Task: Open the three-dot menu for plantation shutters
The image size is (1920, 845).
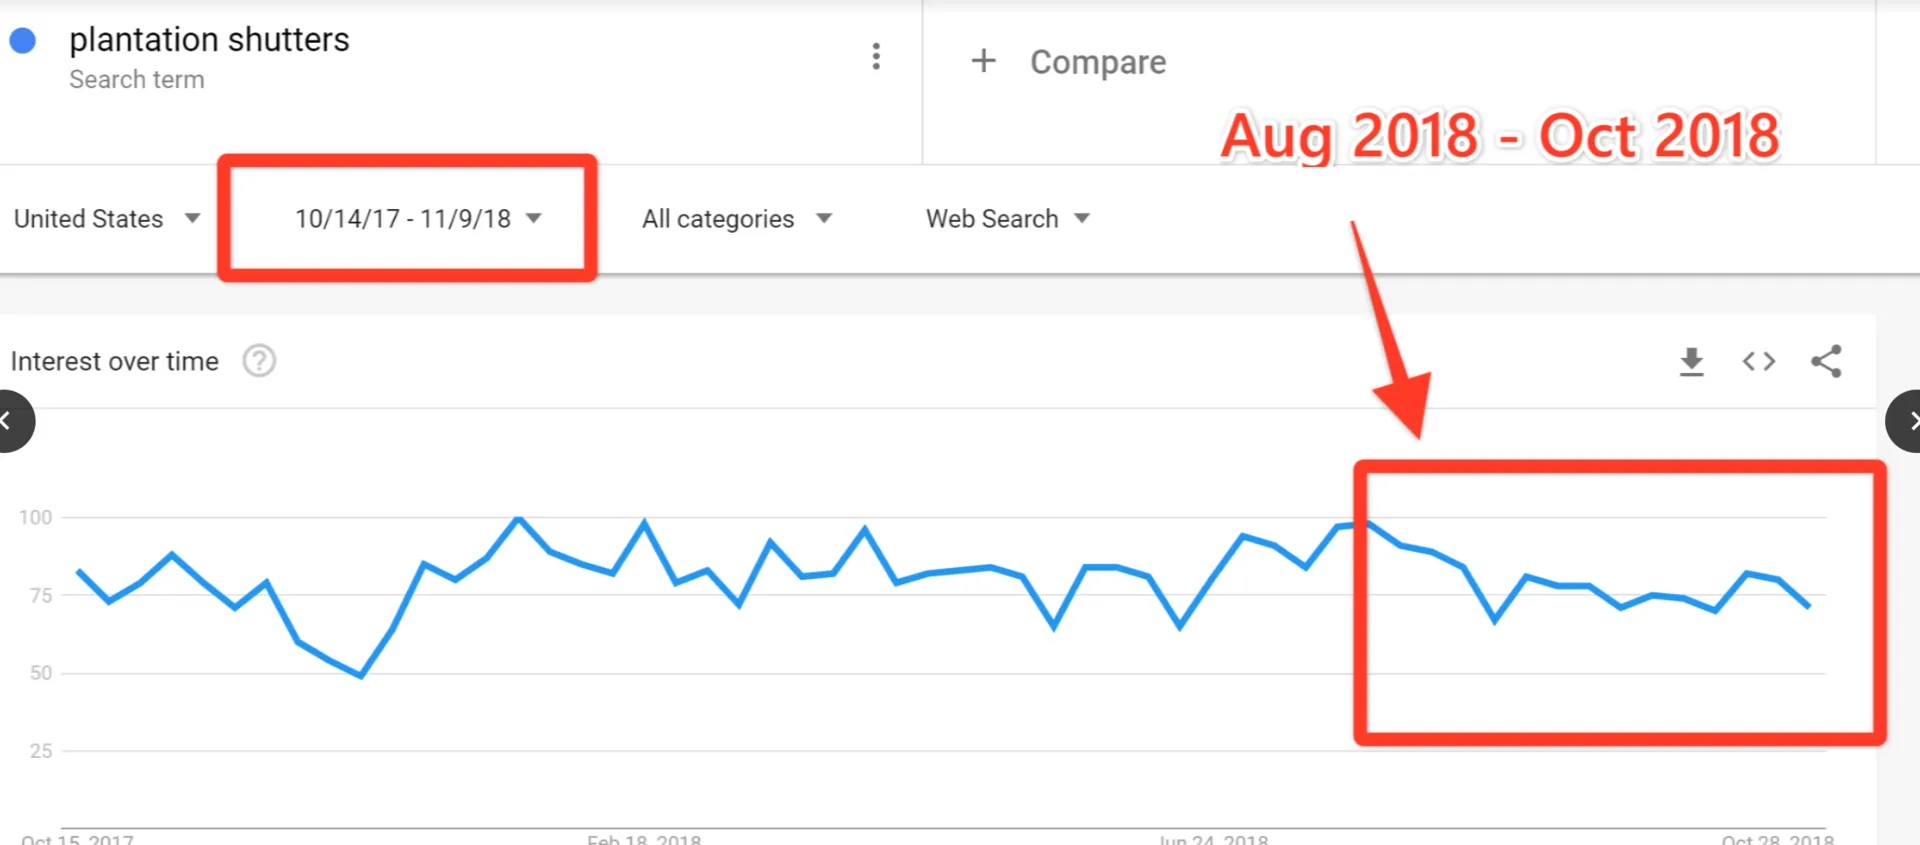Action: 876,57
